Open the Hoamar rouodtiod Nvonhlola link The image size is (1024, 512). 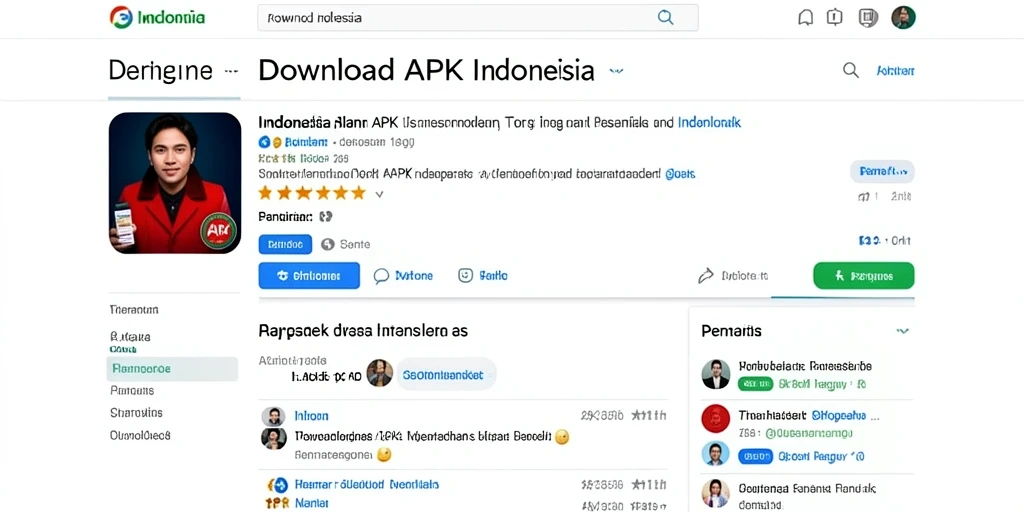click(x=367, y=485)
